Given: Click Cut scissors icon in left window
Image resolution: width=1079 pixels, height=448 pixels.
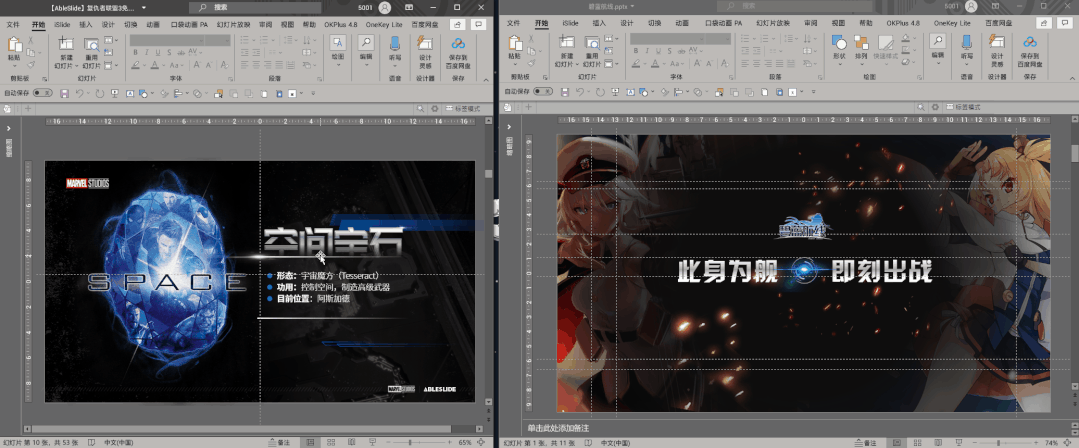Looking at the screenshot, I should [x=30, y=41].
